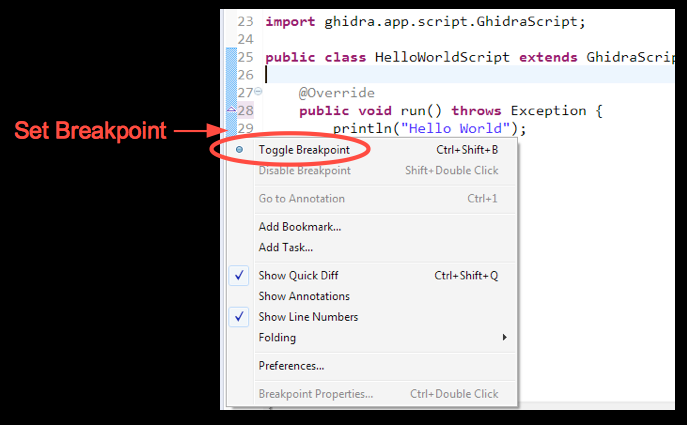The image size is (687, 425).
Task: Click the override marker triangle at line 28
Action: [232, 110]
